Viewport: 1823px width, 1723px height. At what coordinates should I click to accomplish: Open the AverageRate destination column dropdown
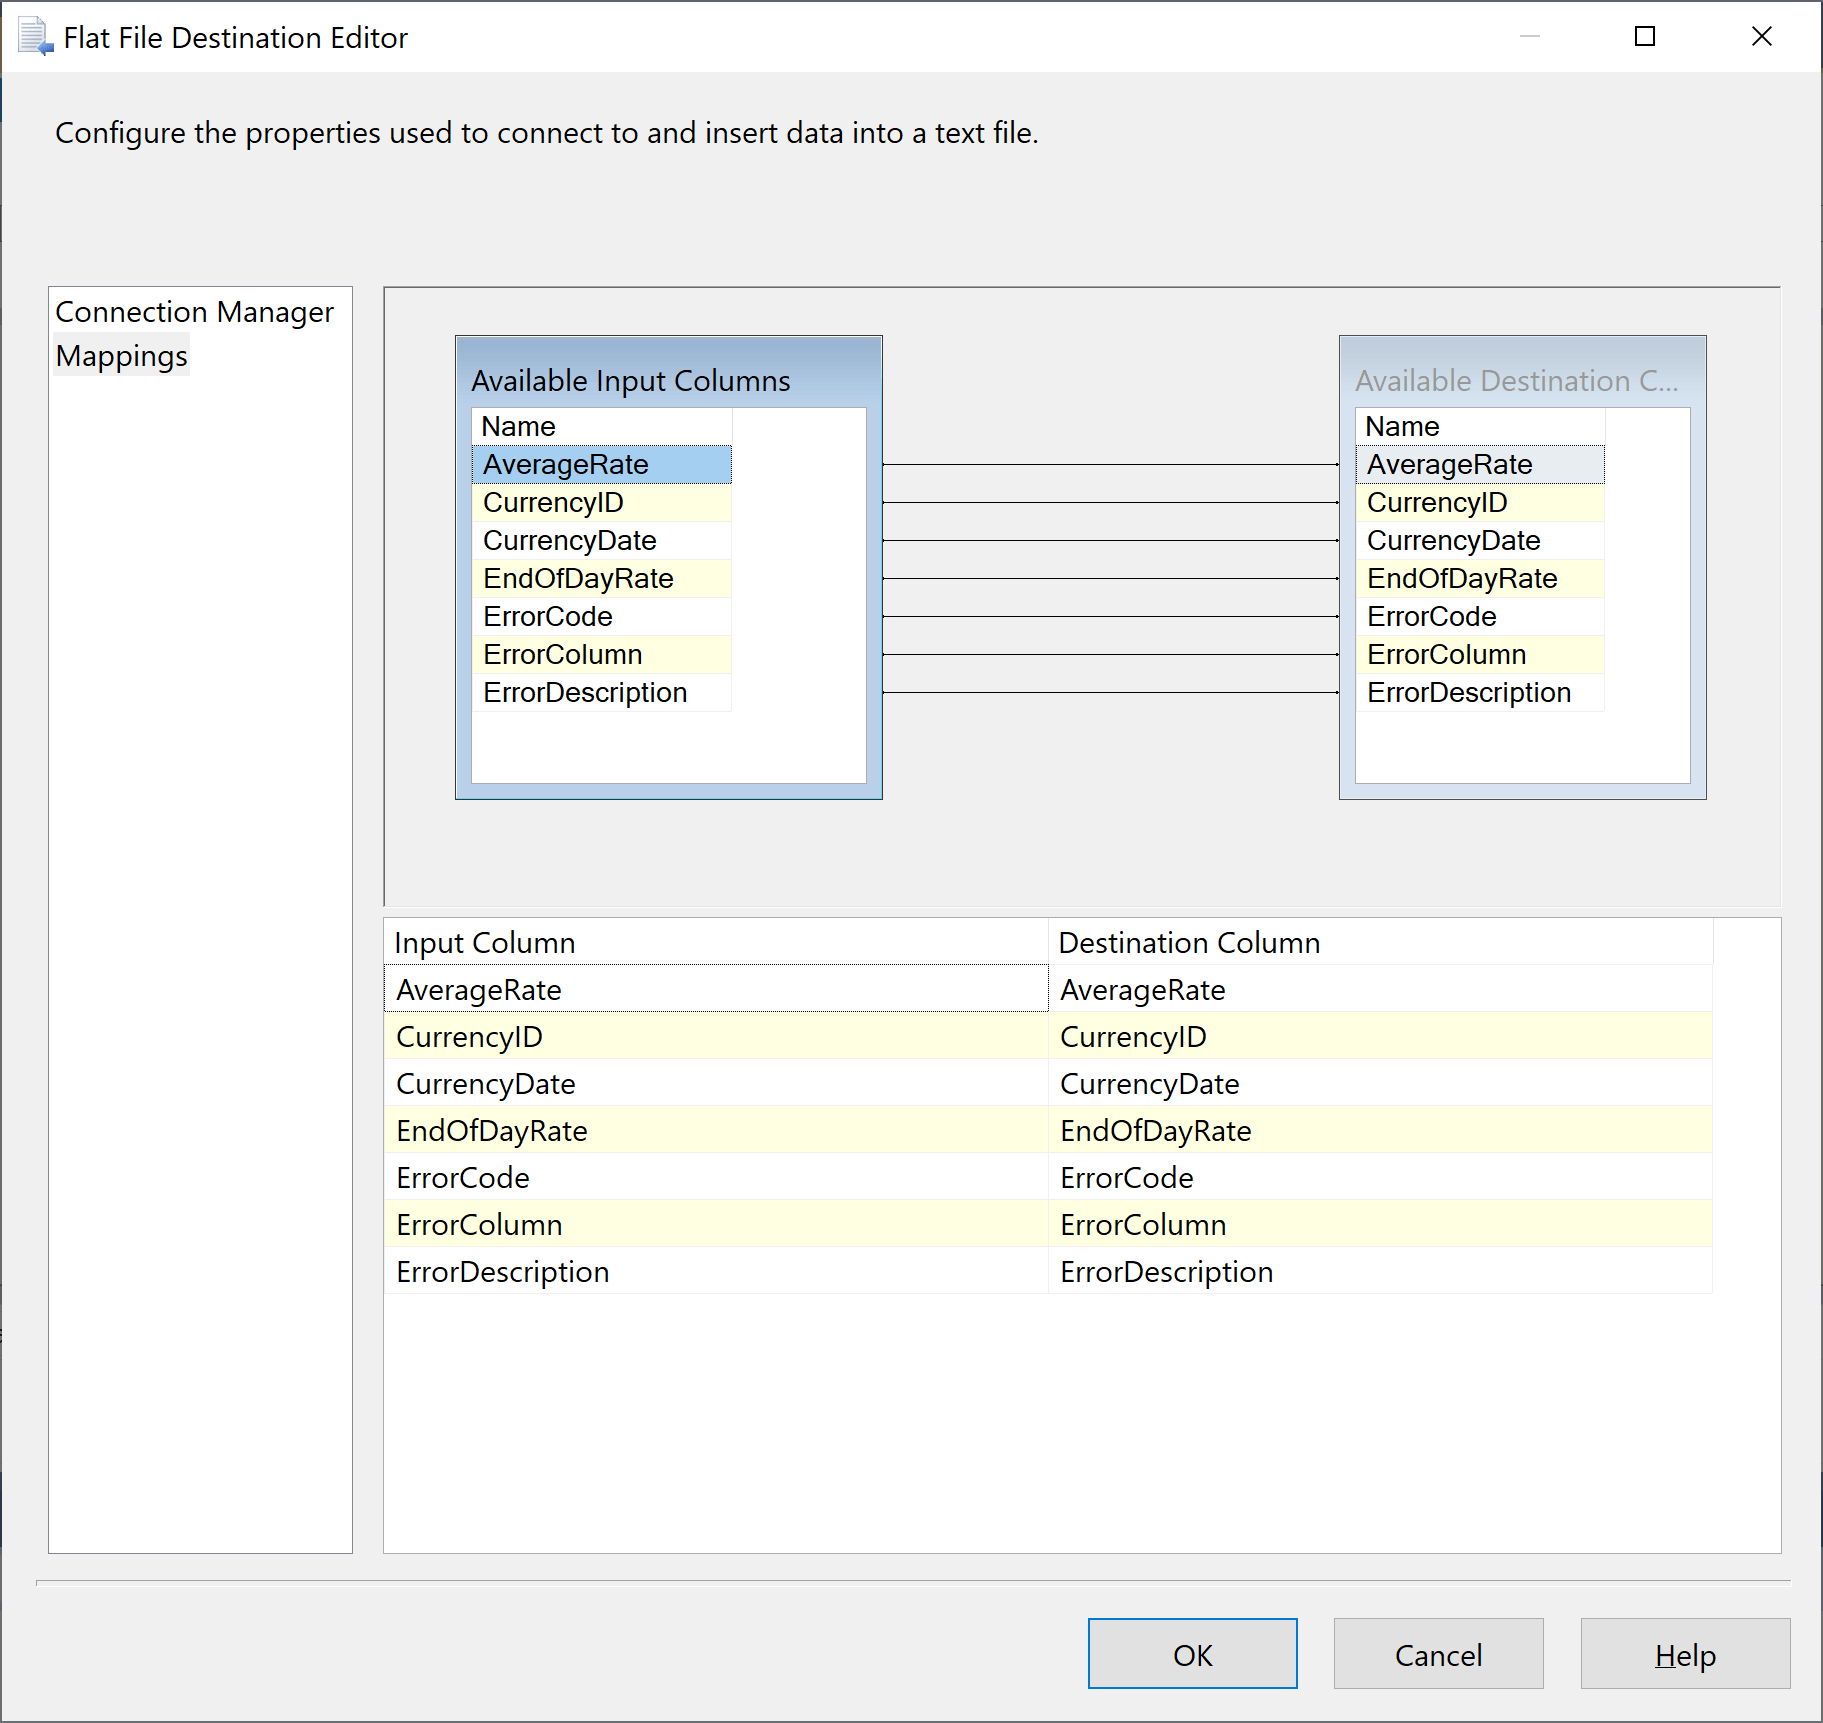(x=1381, y=989)
